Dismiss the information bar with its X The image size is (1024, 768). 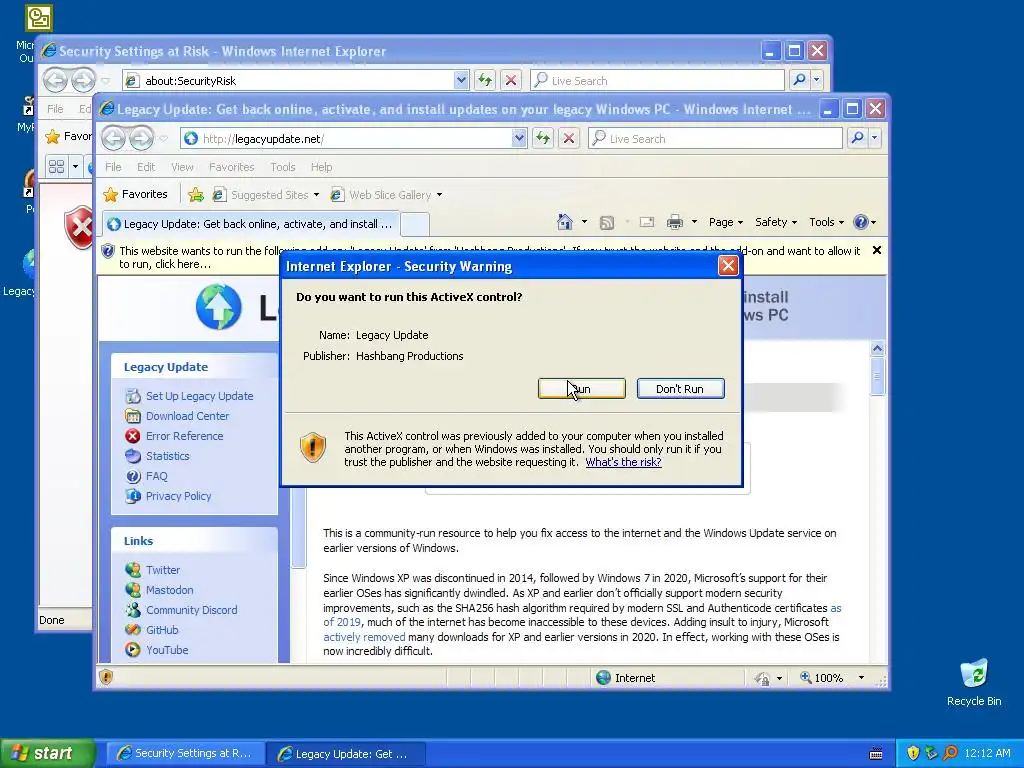(x=876, y=250)
